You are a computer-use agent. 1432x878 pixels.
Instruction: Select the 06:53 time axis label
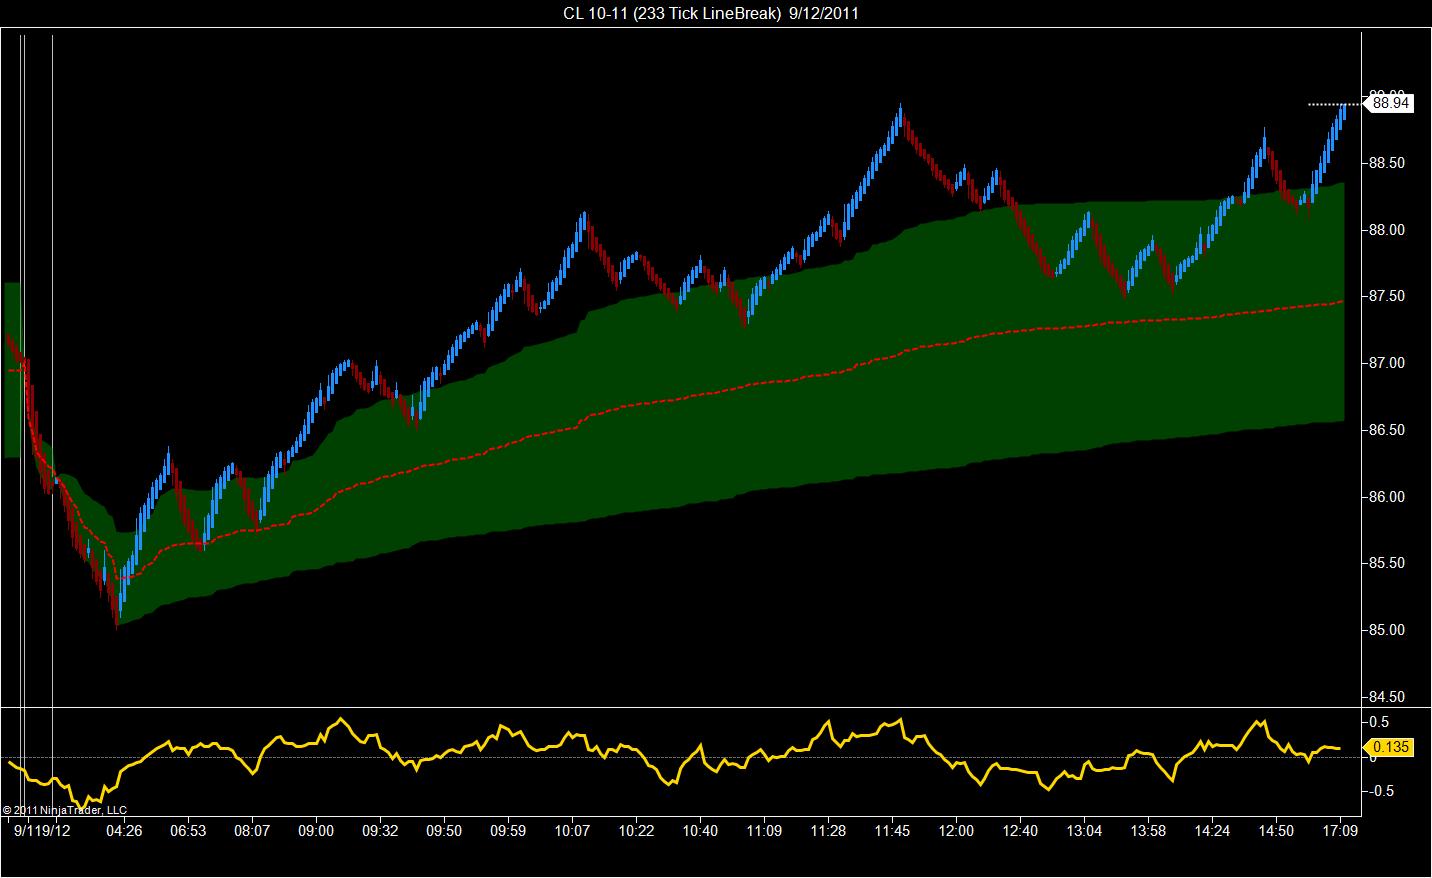click(x=188, y=830)
